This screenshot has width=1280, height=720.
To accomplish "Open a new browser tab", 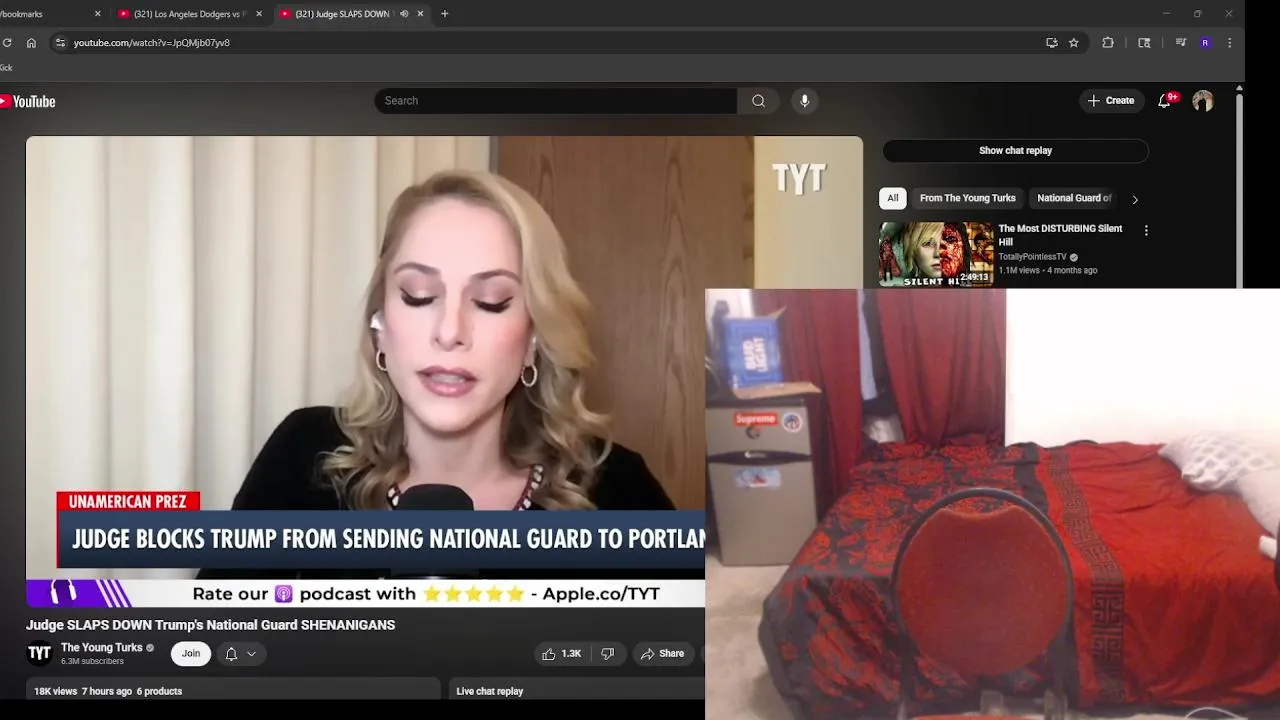I will point(445,14).
